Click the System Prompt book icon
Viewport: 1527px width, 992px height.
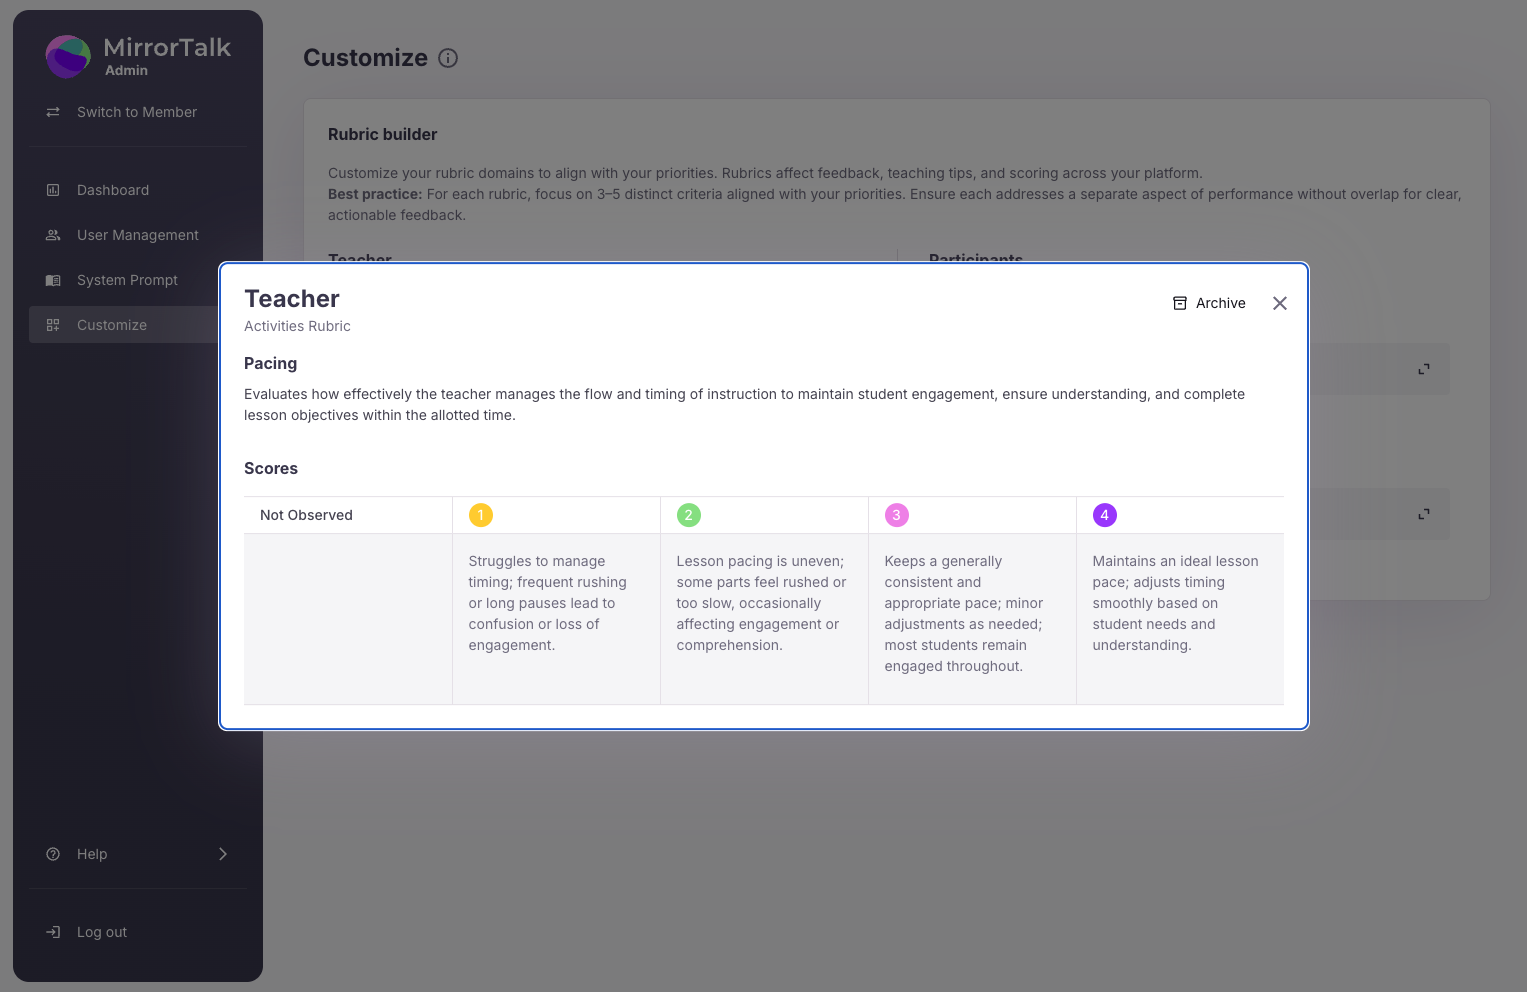click(53, 280)
